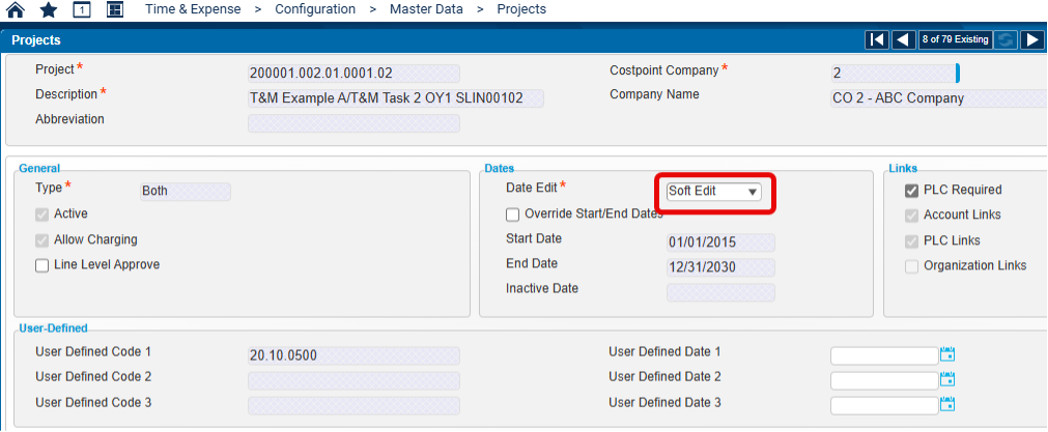This screenshot has height=432, width=1048.
Task: Click the User Defined Date 3 input
Action: (x=884, y=405)
